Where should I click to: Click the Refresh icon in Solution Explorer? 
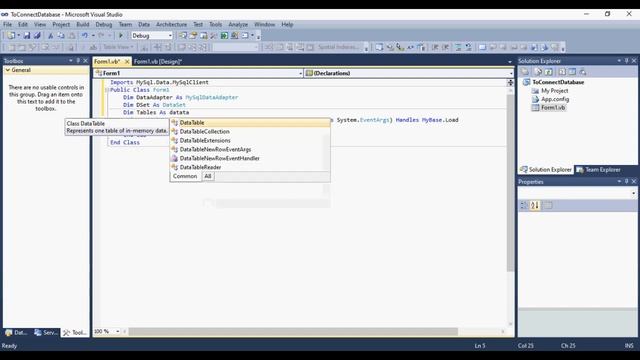(548, 72)
